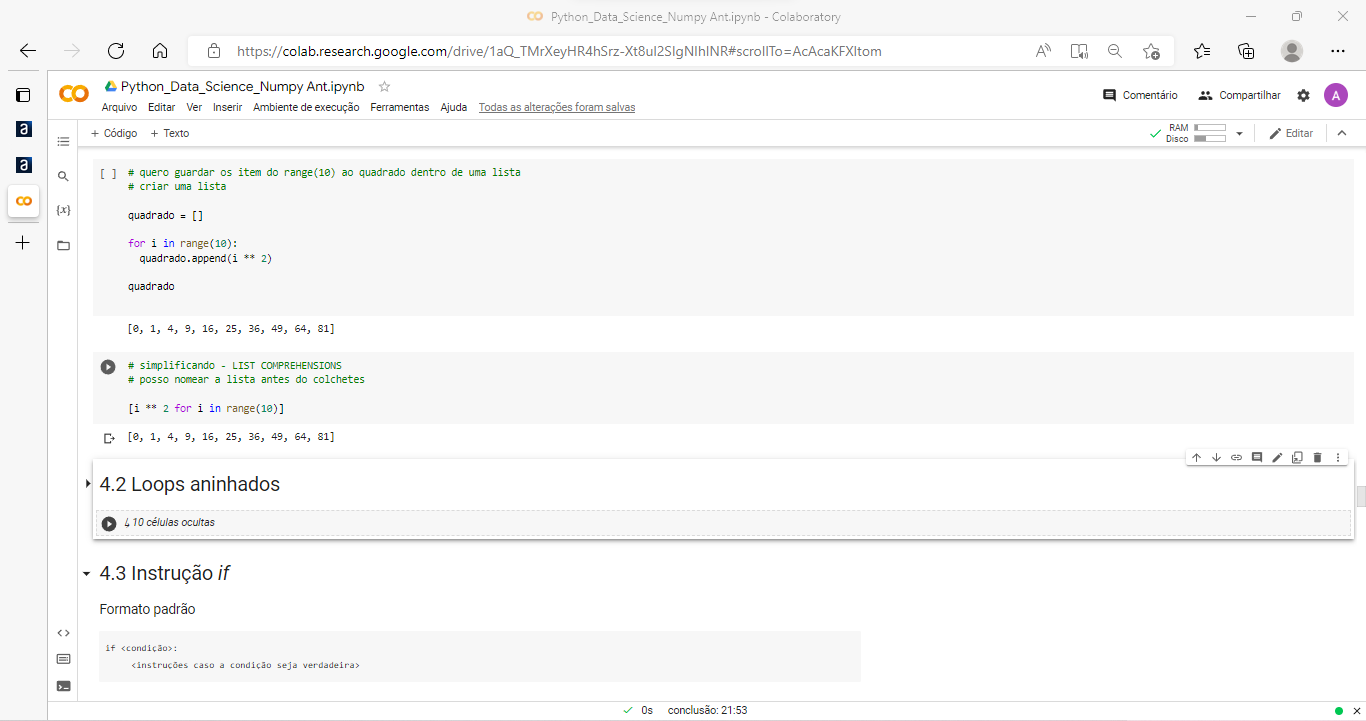
Task: Clear output of list comprehension cell
Action: pyautogui.click(x=109, y=438)
